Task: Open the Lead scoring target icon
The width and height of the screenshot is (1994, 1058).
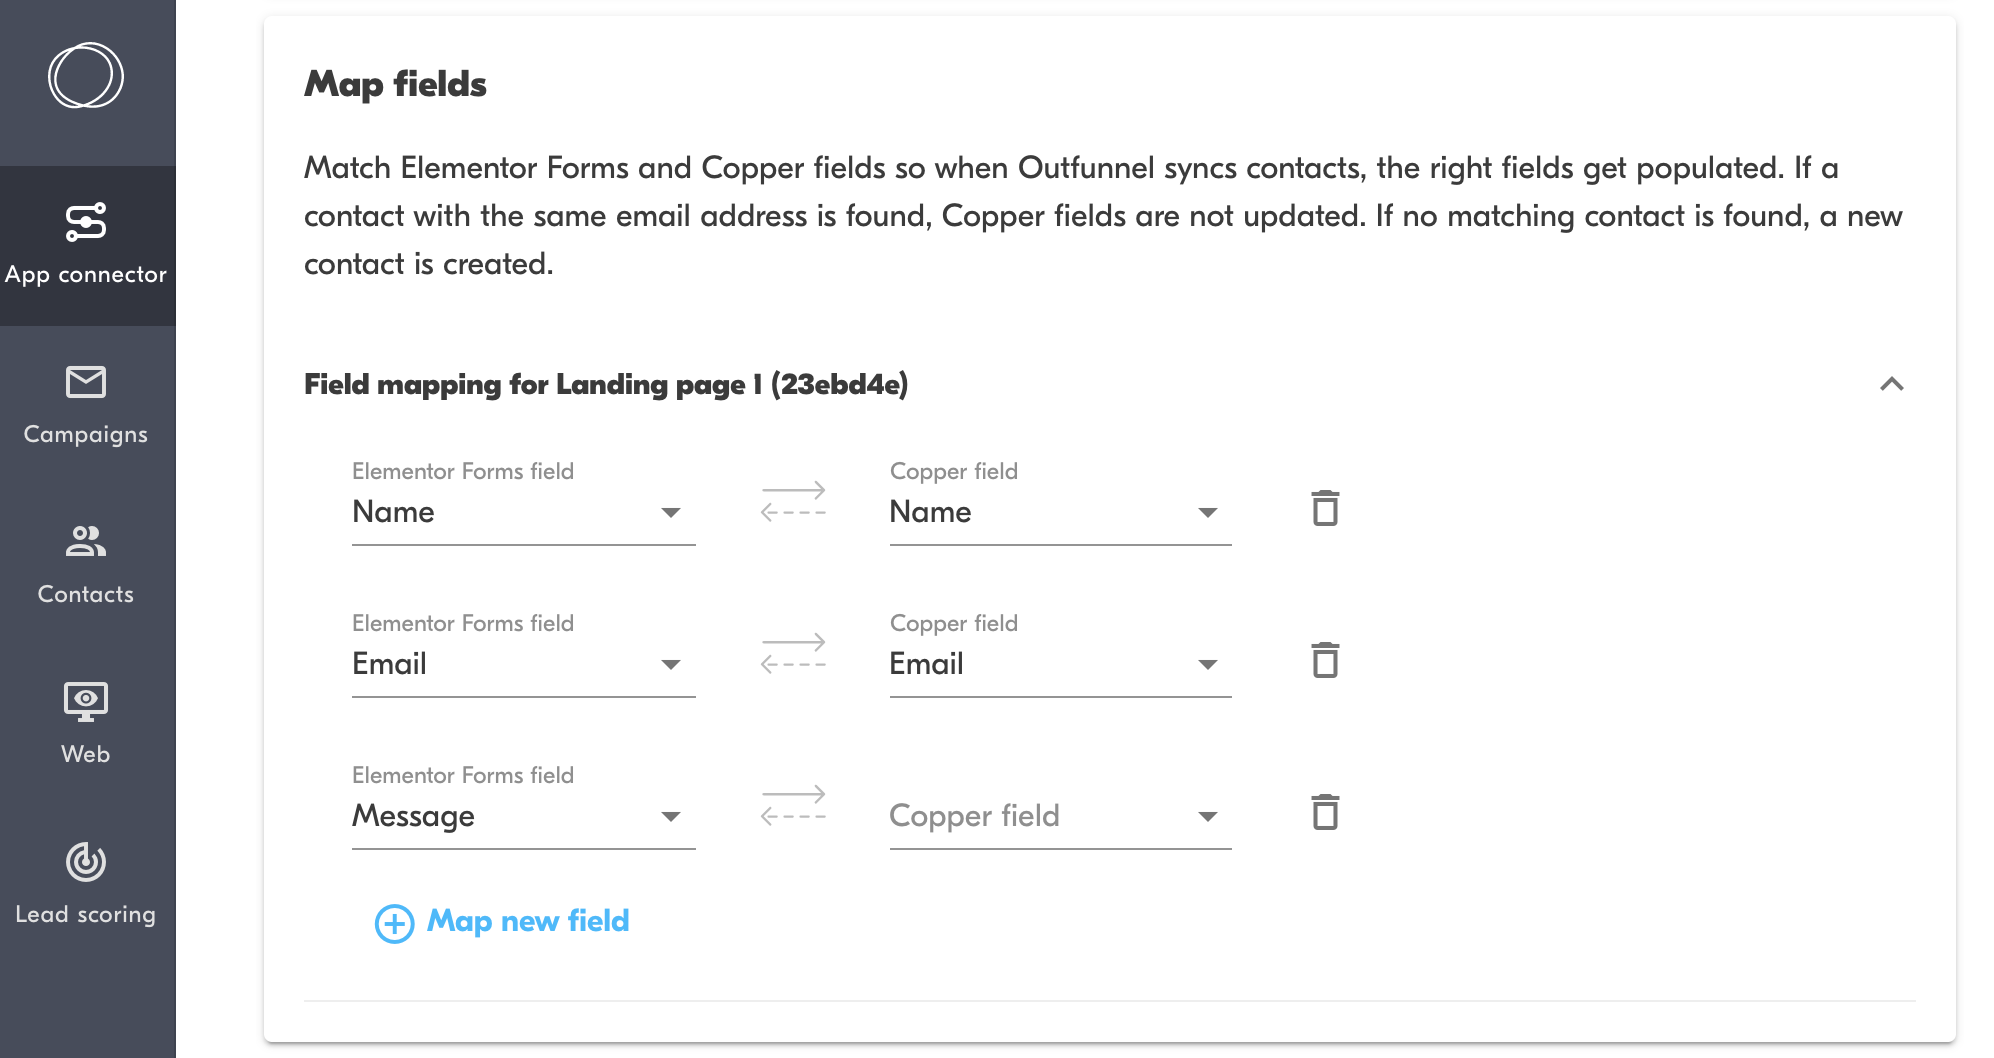Action: click(x=86, y=862)
